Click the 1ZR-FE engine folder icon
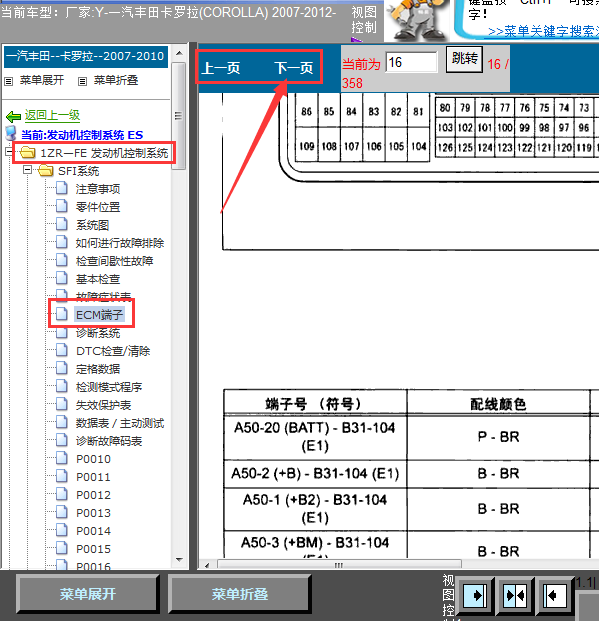Image resolution: width=599 pixels, height=621 pixels. [x=27, y=152]
